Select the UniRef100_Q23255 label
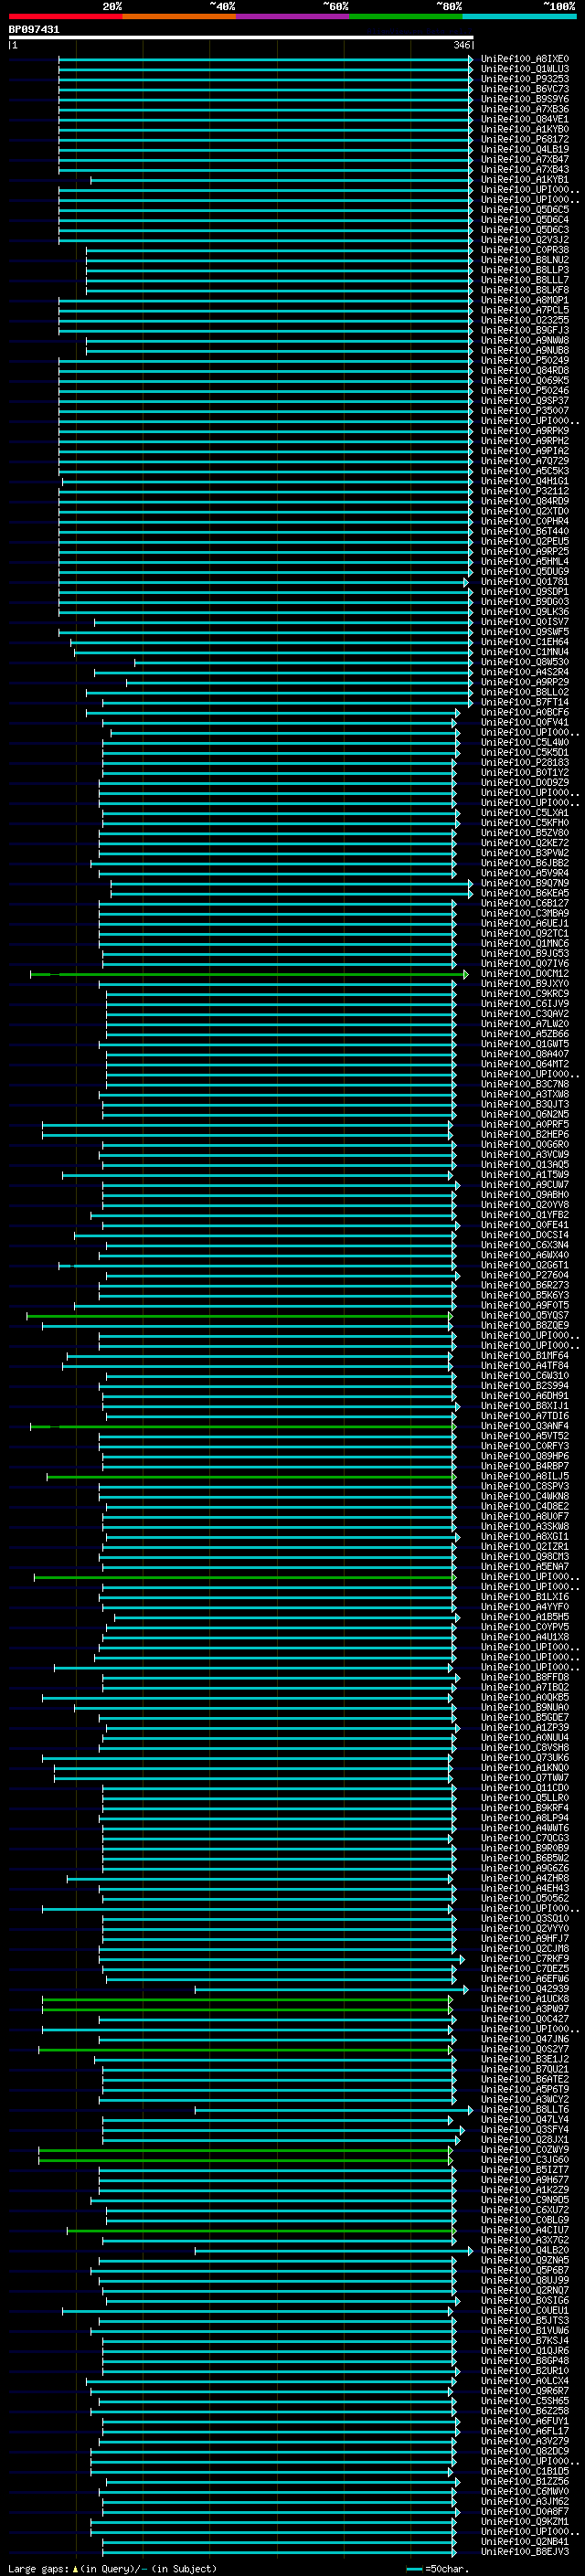This screenshot has width=585, height=2576. tap(524, 320)
